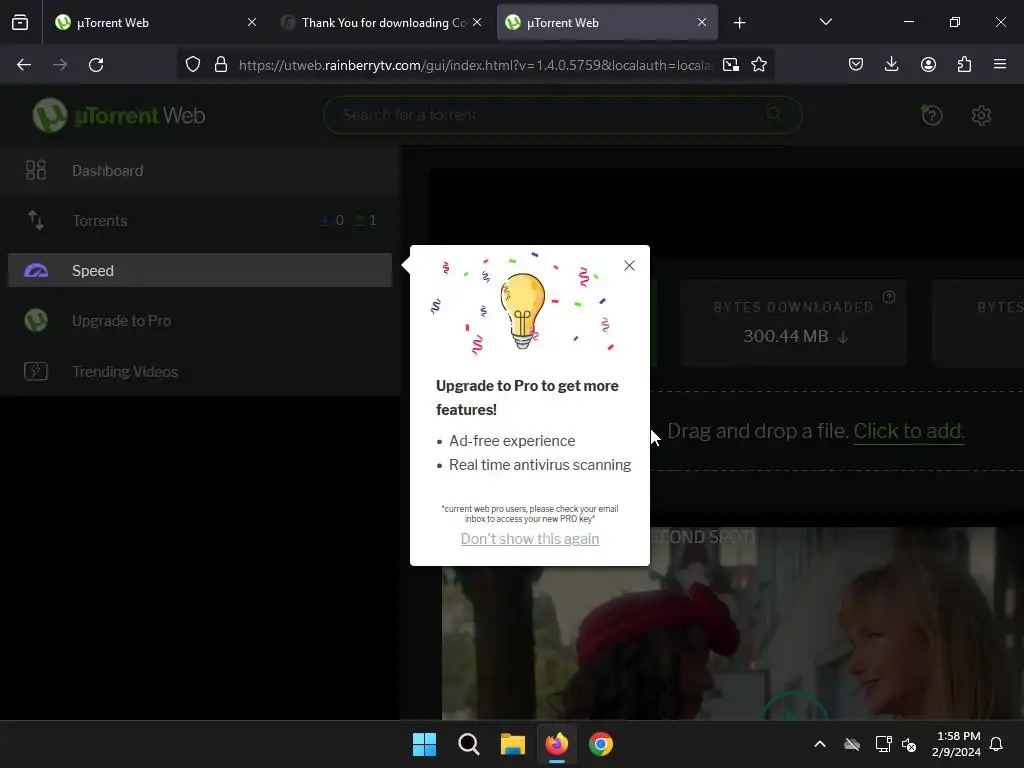Close the Upgrade to Pro popup

coord(629,265)
